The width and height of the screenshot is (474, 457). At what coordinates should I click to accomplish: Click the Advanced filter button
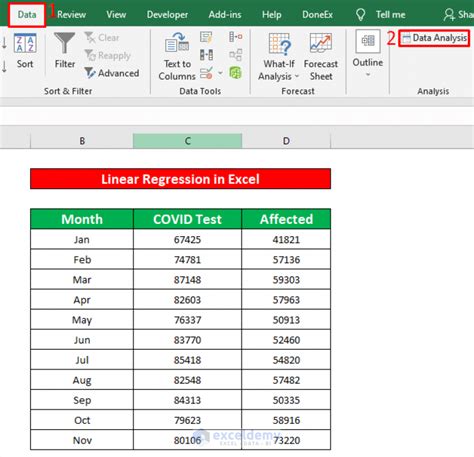112,73
